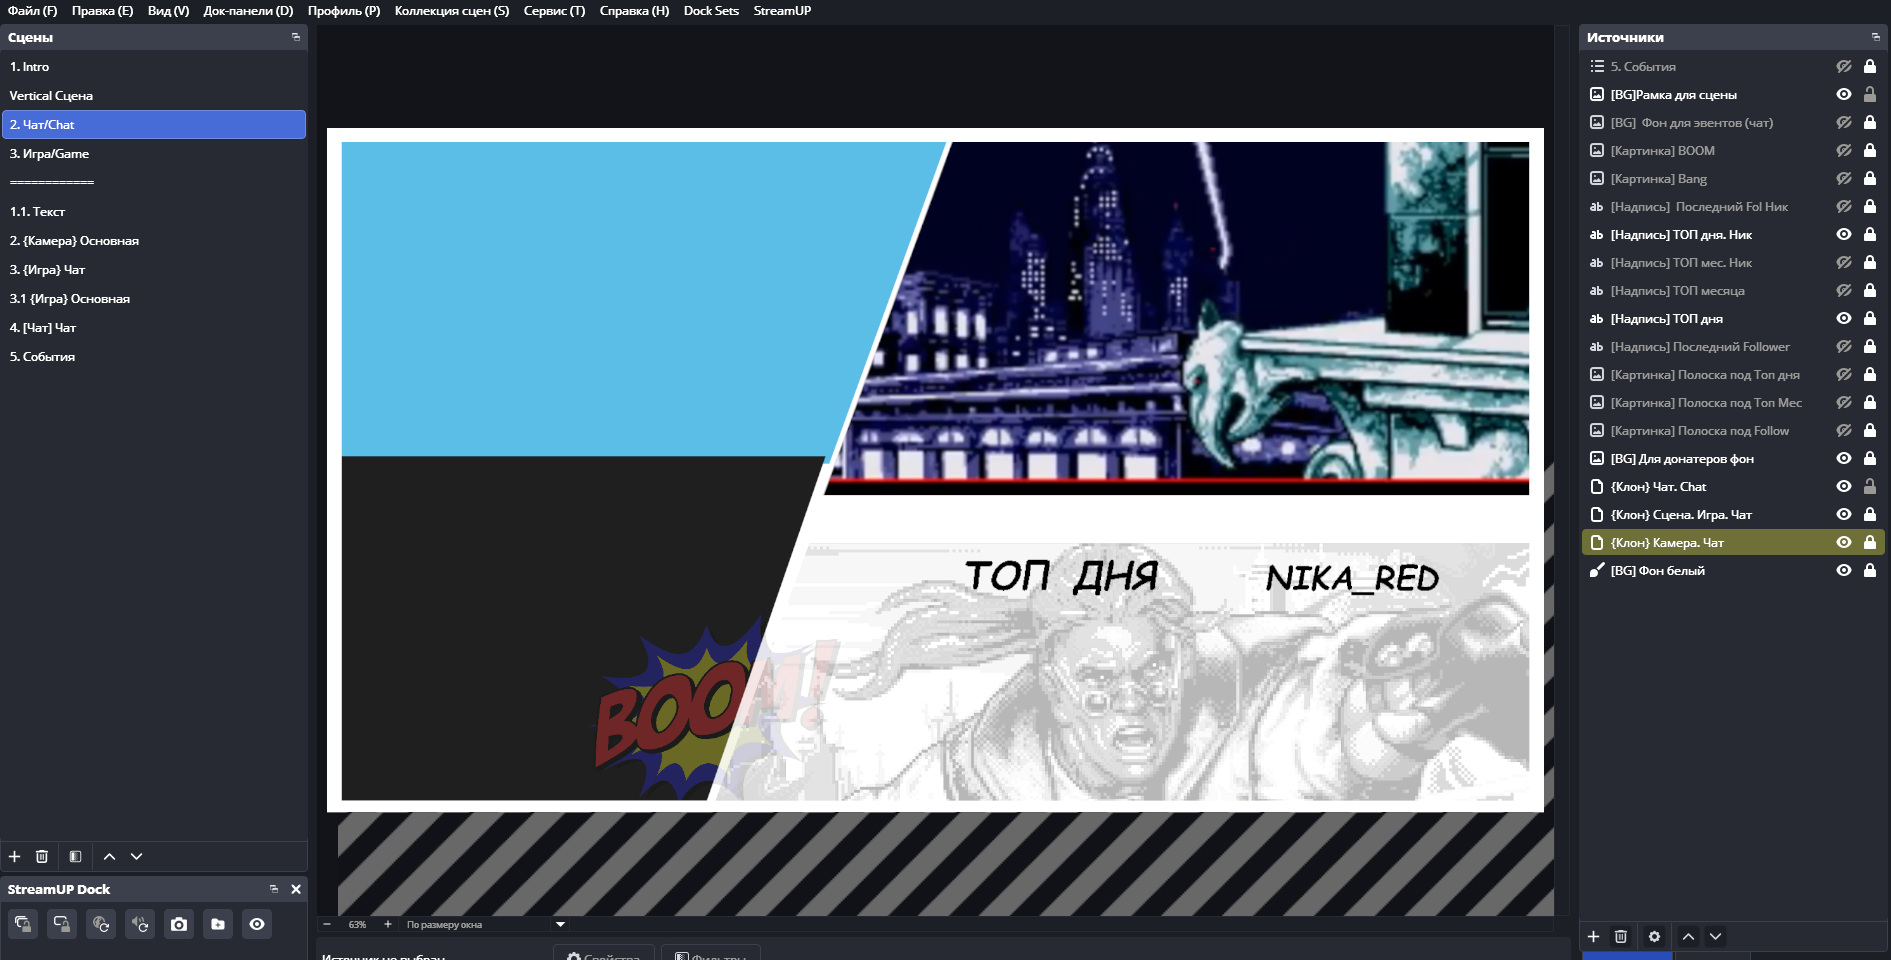Hide the [BG] Фон белый source
The image size is (1891, 960).
tap(1844, 571)
